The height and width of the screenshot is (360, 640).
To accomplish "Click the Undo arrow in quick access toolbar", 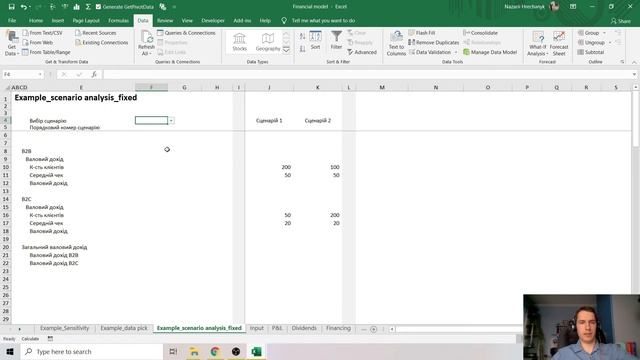I will point(24,7).
